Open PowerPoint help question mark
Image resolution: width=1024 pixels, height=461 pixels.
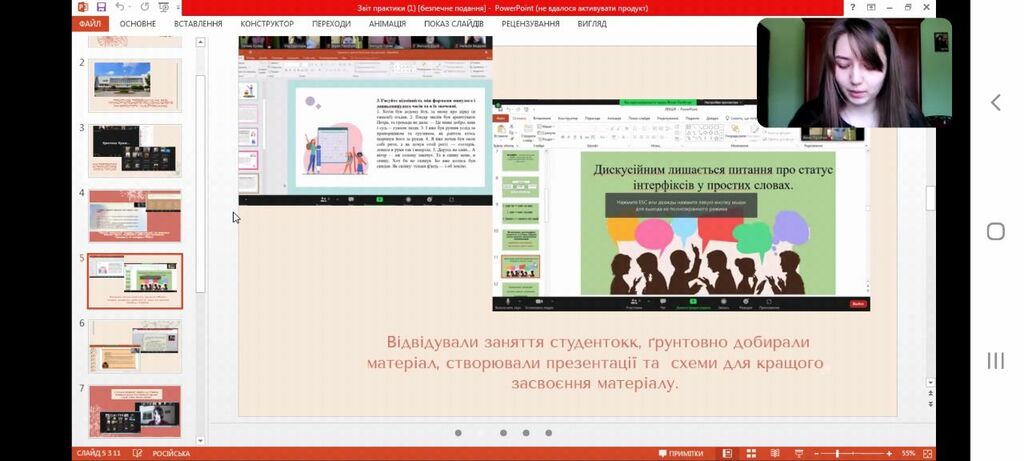click(x=852, y=7)
